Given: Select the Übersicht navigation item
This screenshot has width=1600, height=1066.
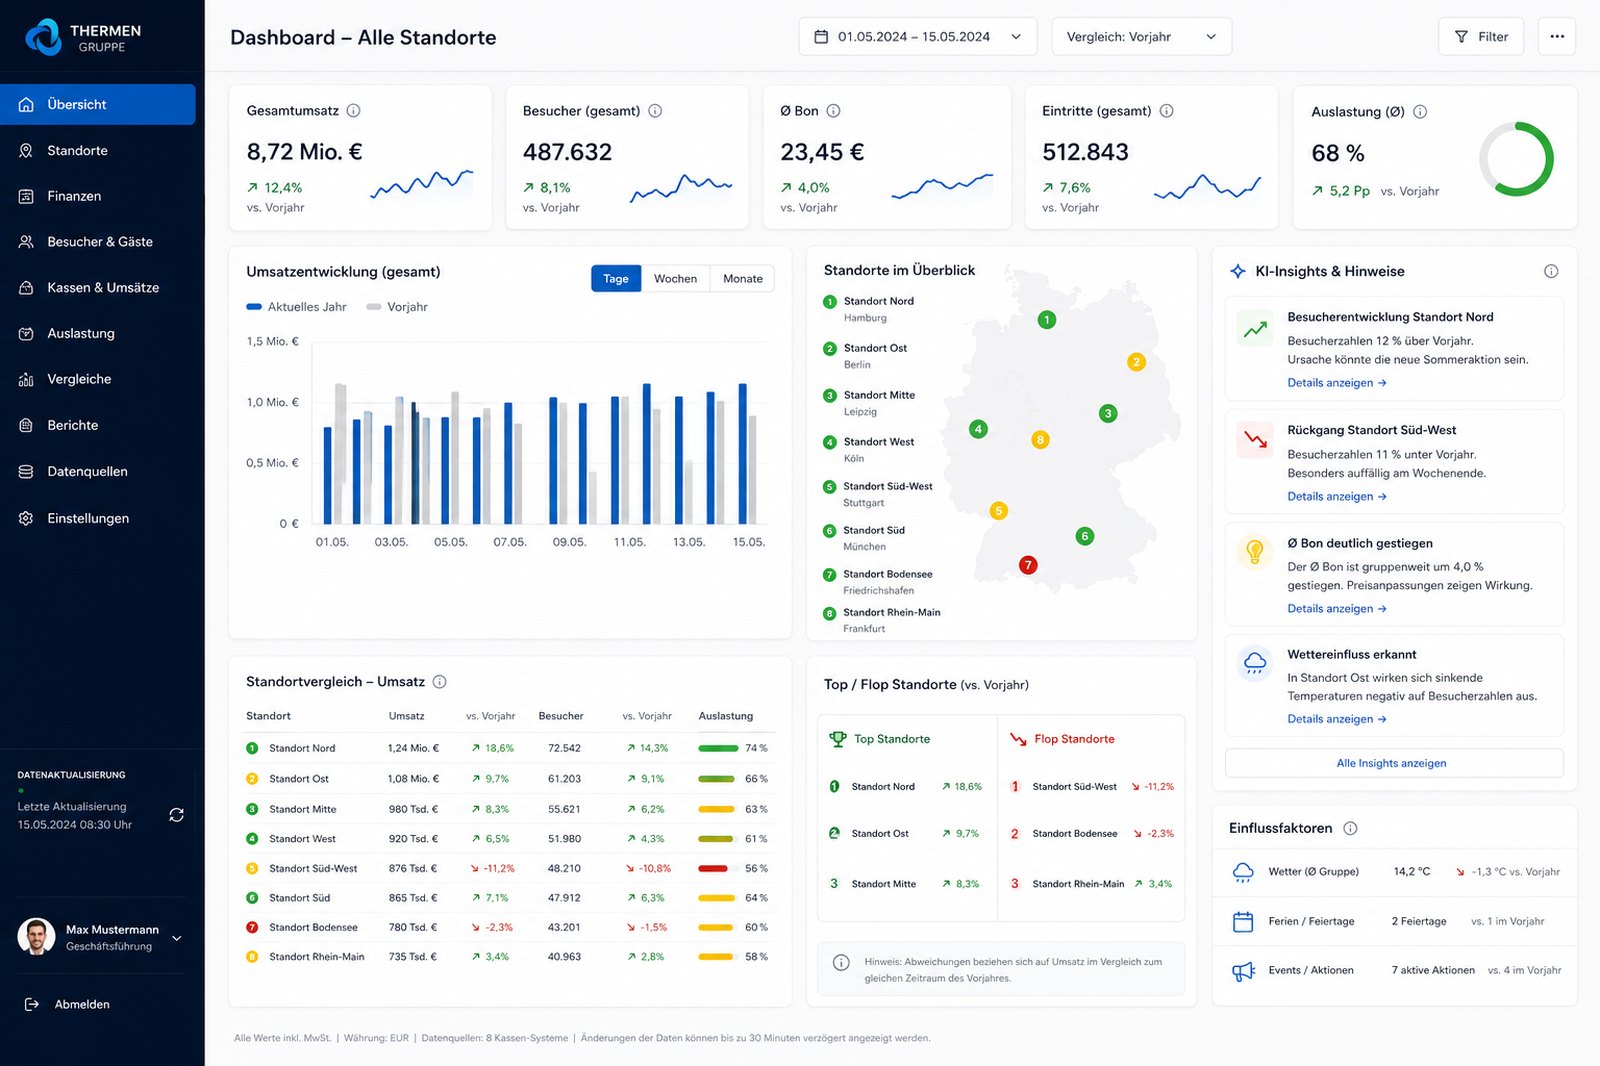Looking at the screenshot, I should click(x=98, y=105).
